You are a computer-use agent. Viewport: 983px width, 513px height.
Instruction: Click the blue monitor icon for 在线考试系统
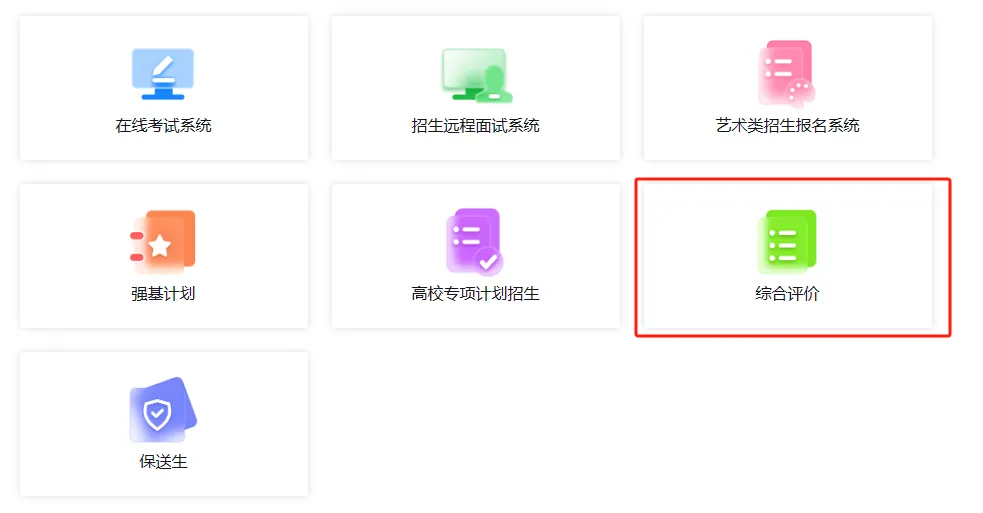pyautogui.click(x=163, y=74)
